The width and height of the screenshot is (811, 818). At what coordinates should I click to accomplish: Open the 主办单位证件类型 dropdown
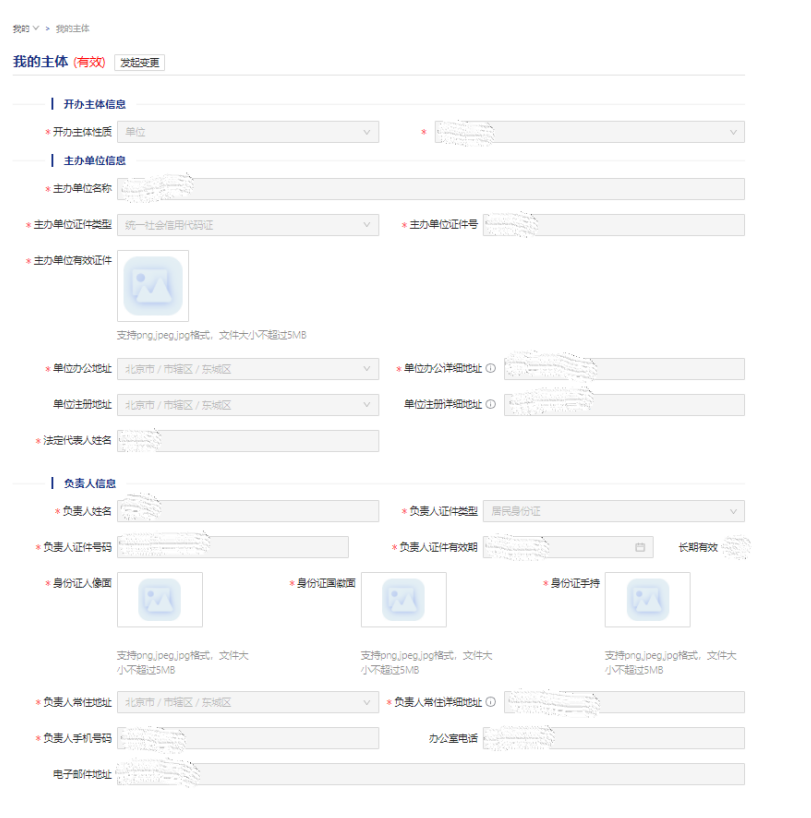pos(247,225)
